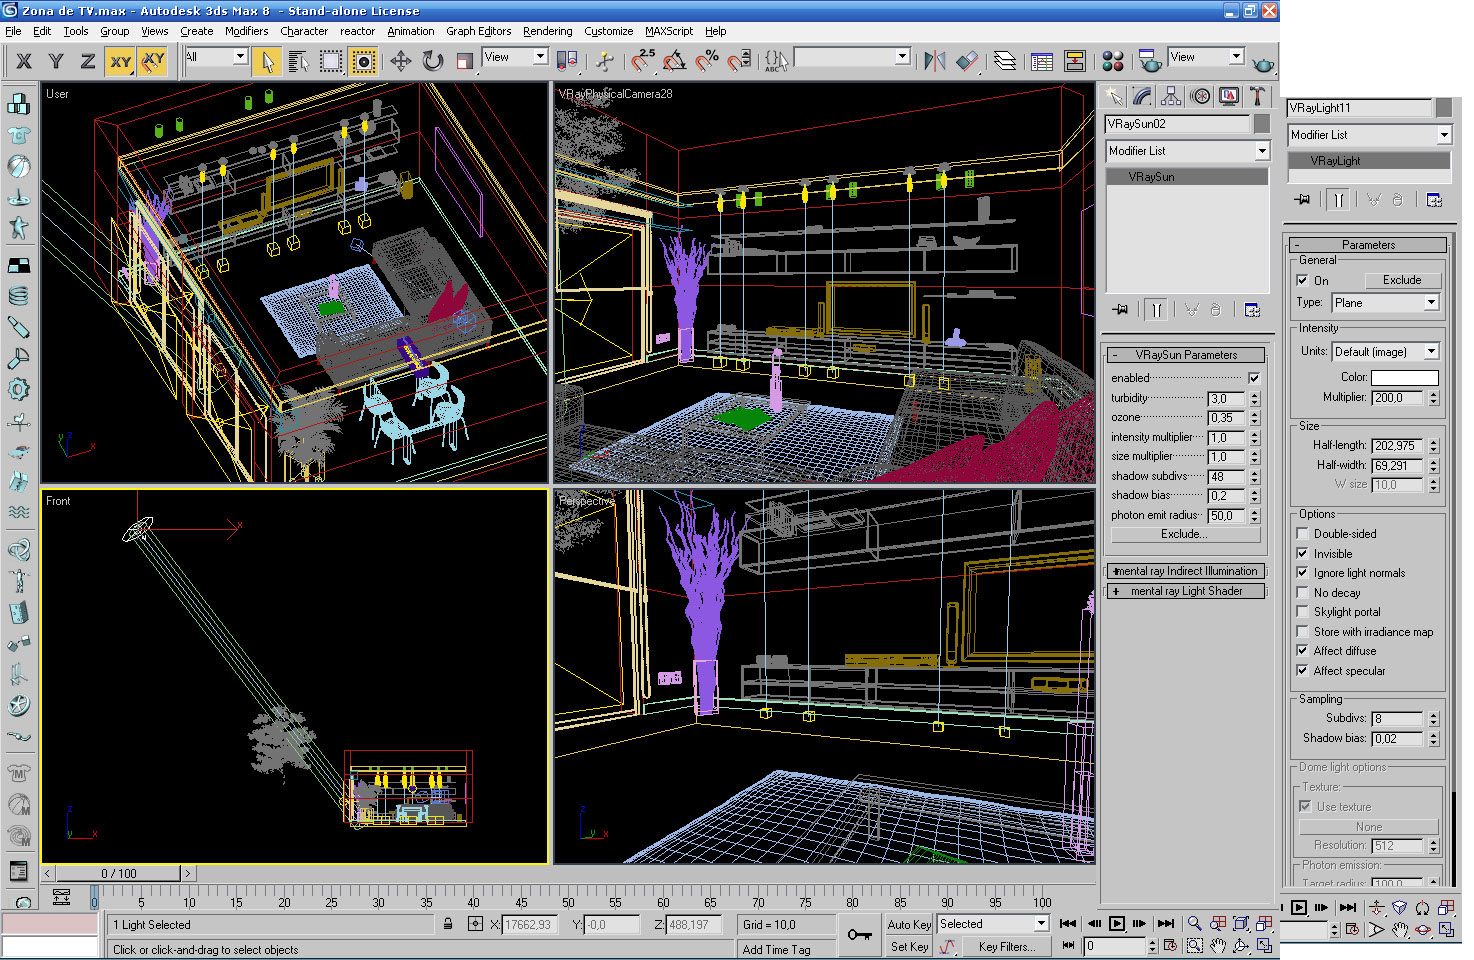Expand the mental ray Indirect Illumination rollout
The width and height of the screenshot is (1474, 960).
1186,571
